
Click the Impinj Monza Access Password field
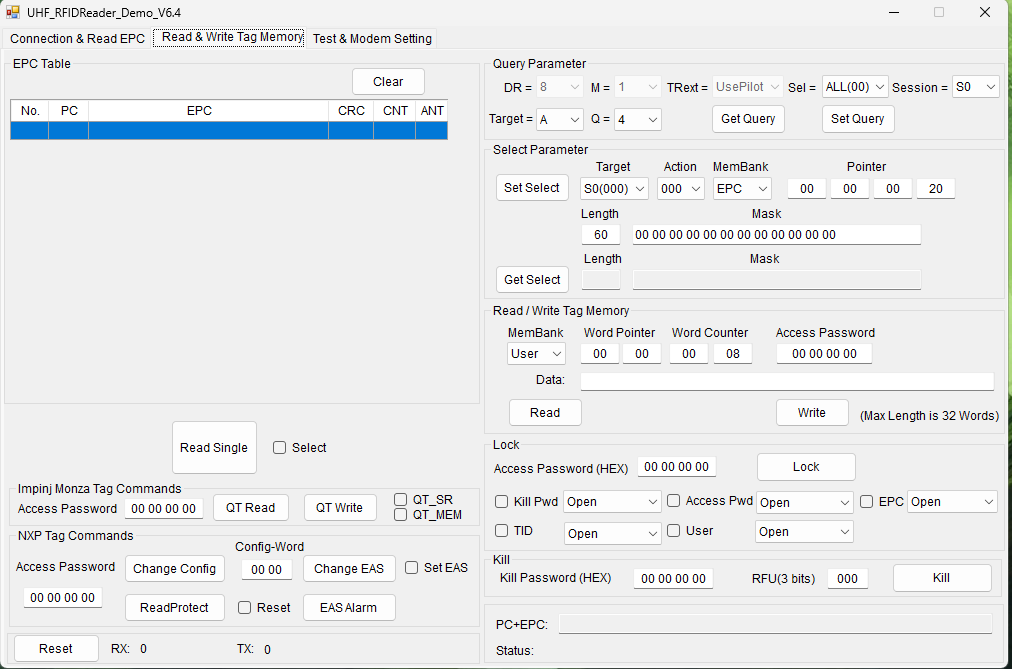[164, 509]
